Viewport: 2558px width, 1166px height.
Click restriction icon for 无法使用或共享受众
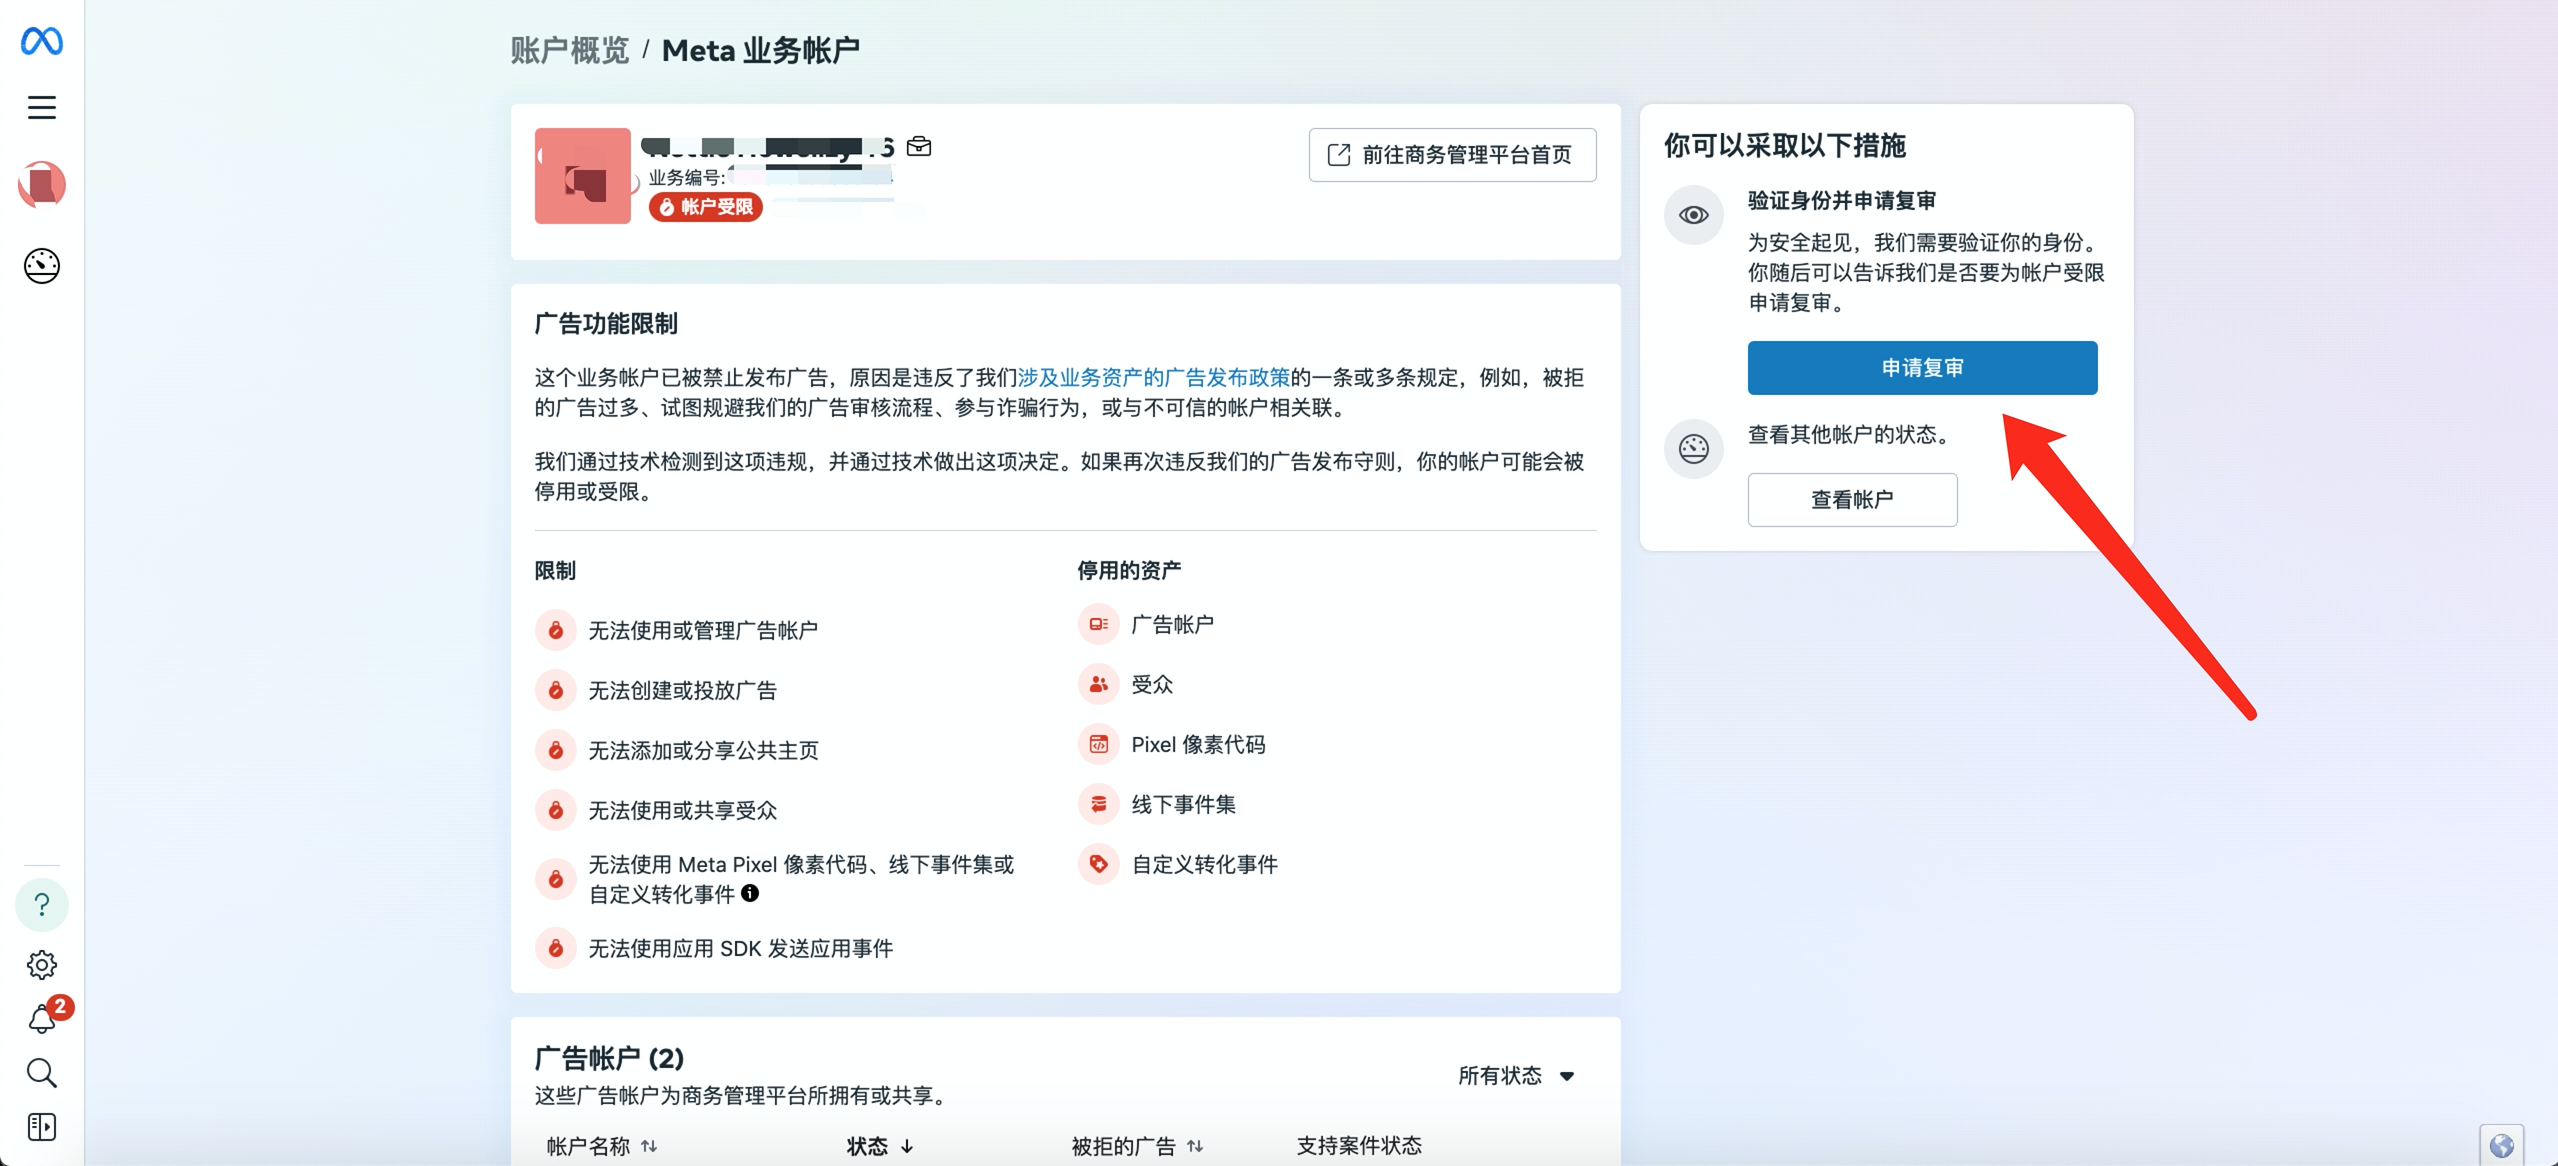(x=556, y=810)
